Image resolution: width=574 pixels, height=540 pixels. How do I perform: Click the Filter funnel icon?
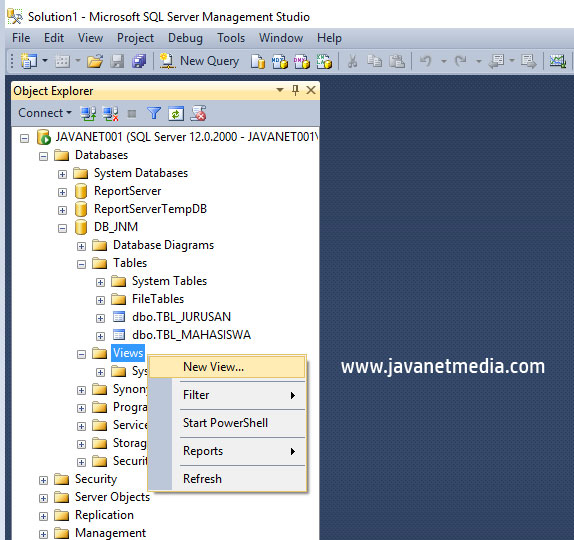[154, 113]
